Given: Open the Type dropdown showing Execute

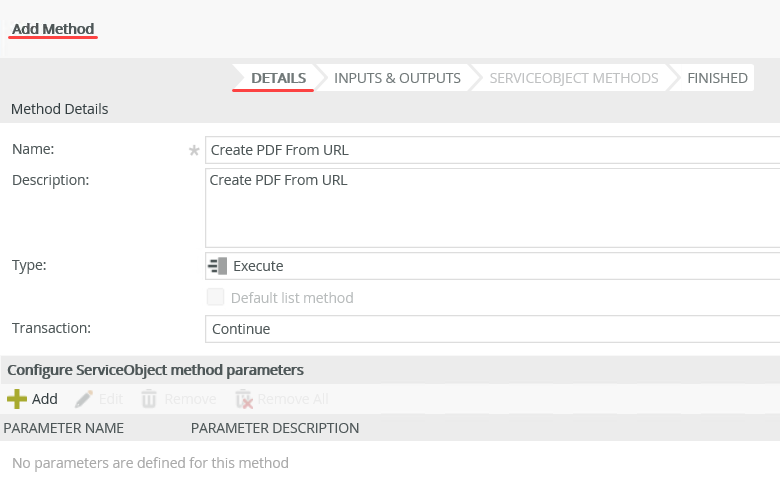Looking at the screenshot, I should (492, 266).
